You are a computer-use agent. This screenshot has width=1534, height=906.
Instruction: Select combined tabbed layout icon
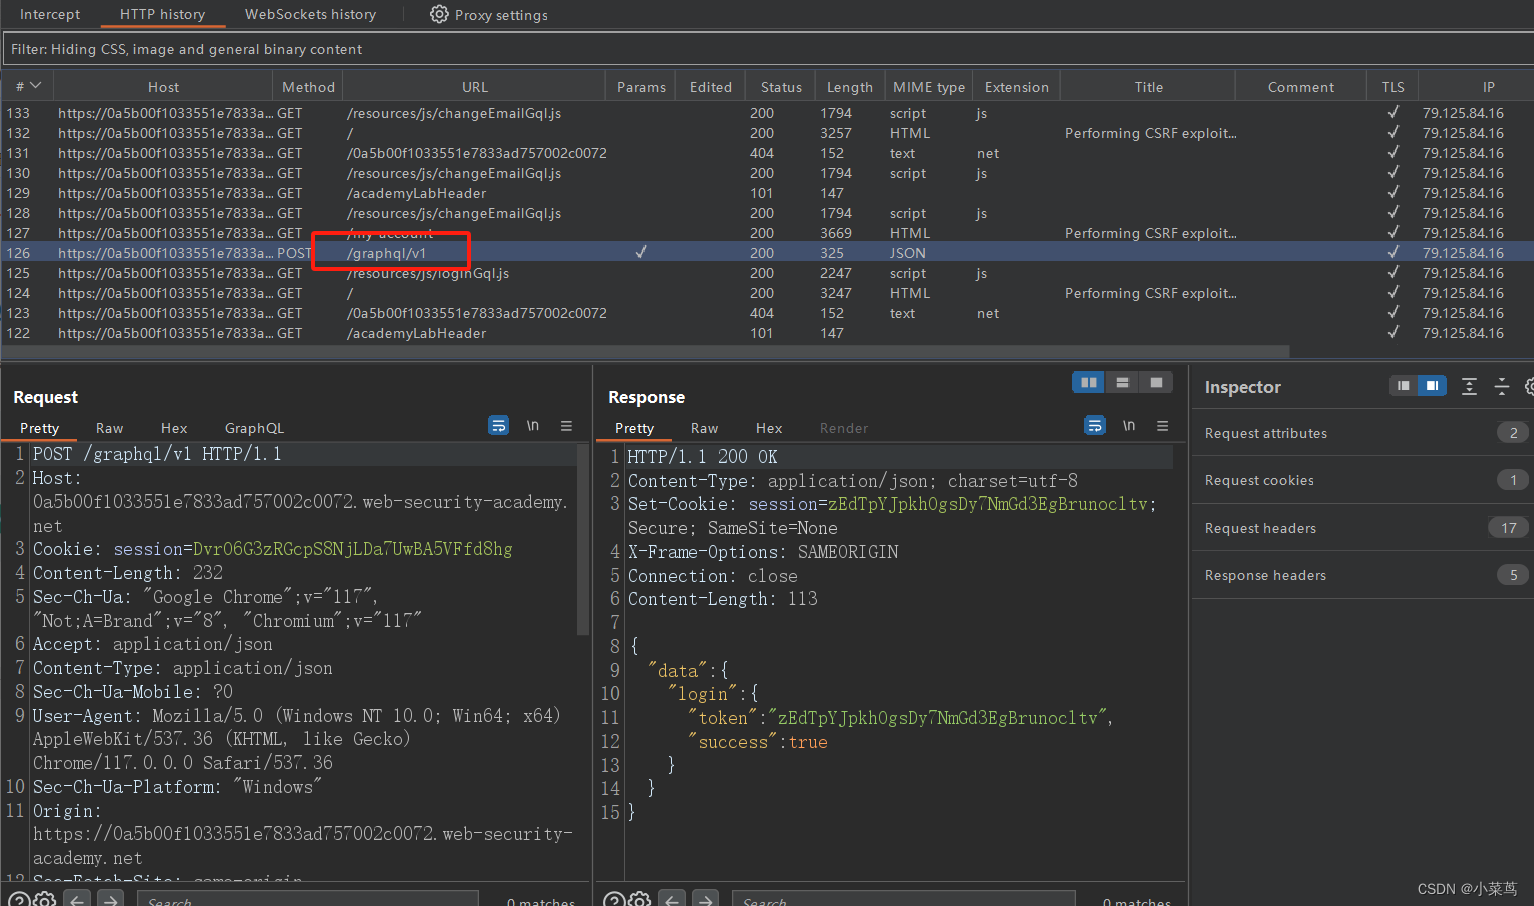click(x=1156, y=382)
